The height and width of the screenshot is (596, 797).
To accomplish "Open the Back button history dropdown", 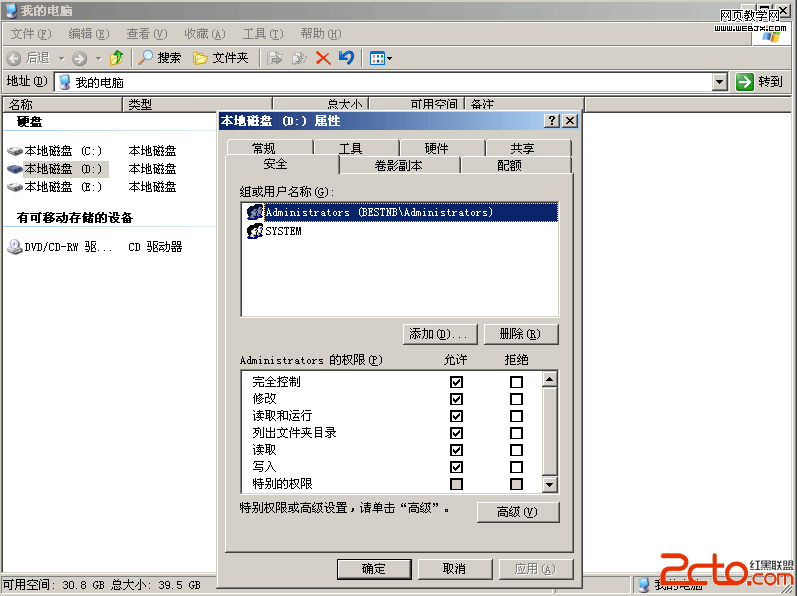I will (x=62, y=58).
